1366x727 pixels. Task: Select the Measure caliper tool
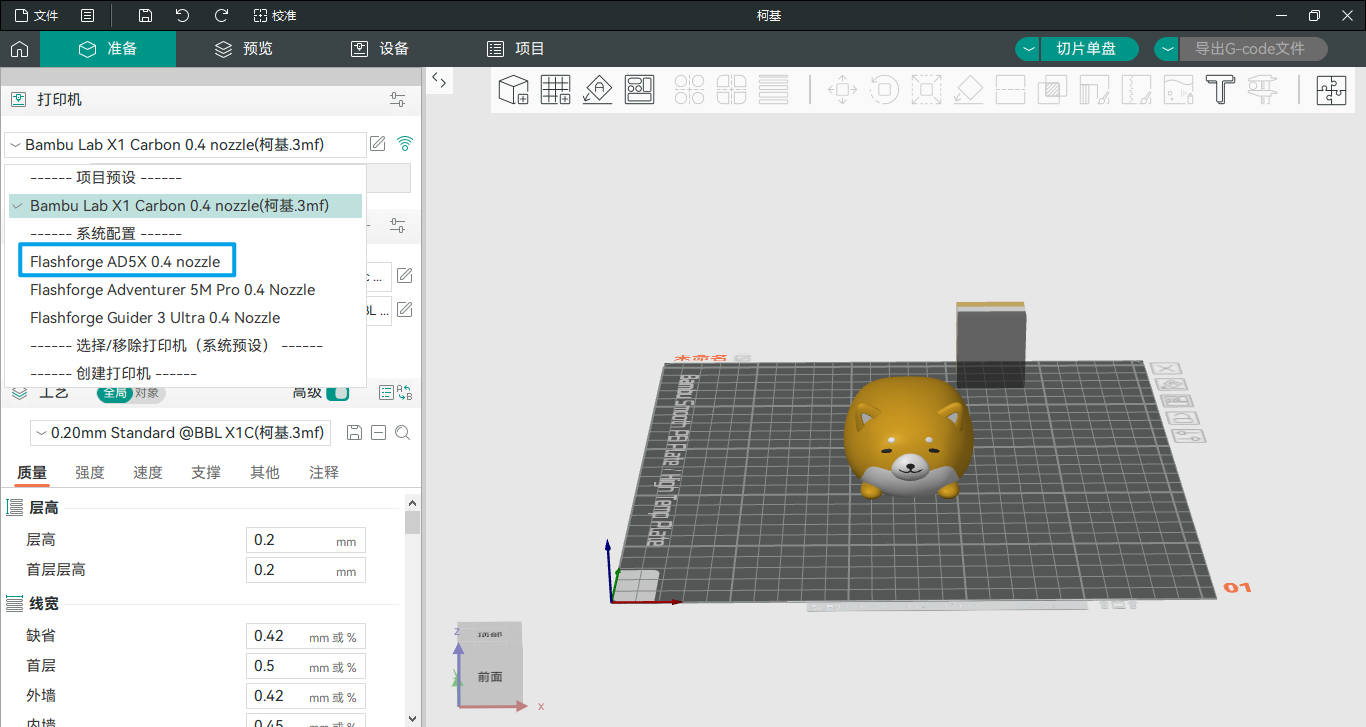point(1262,90)
